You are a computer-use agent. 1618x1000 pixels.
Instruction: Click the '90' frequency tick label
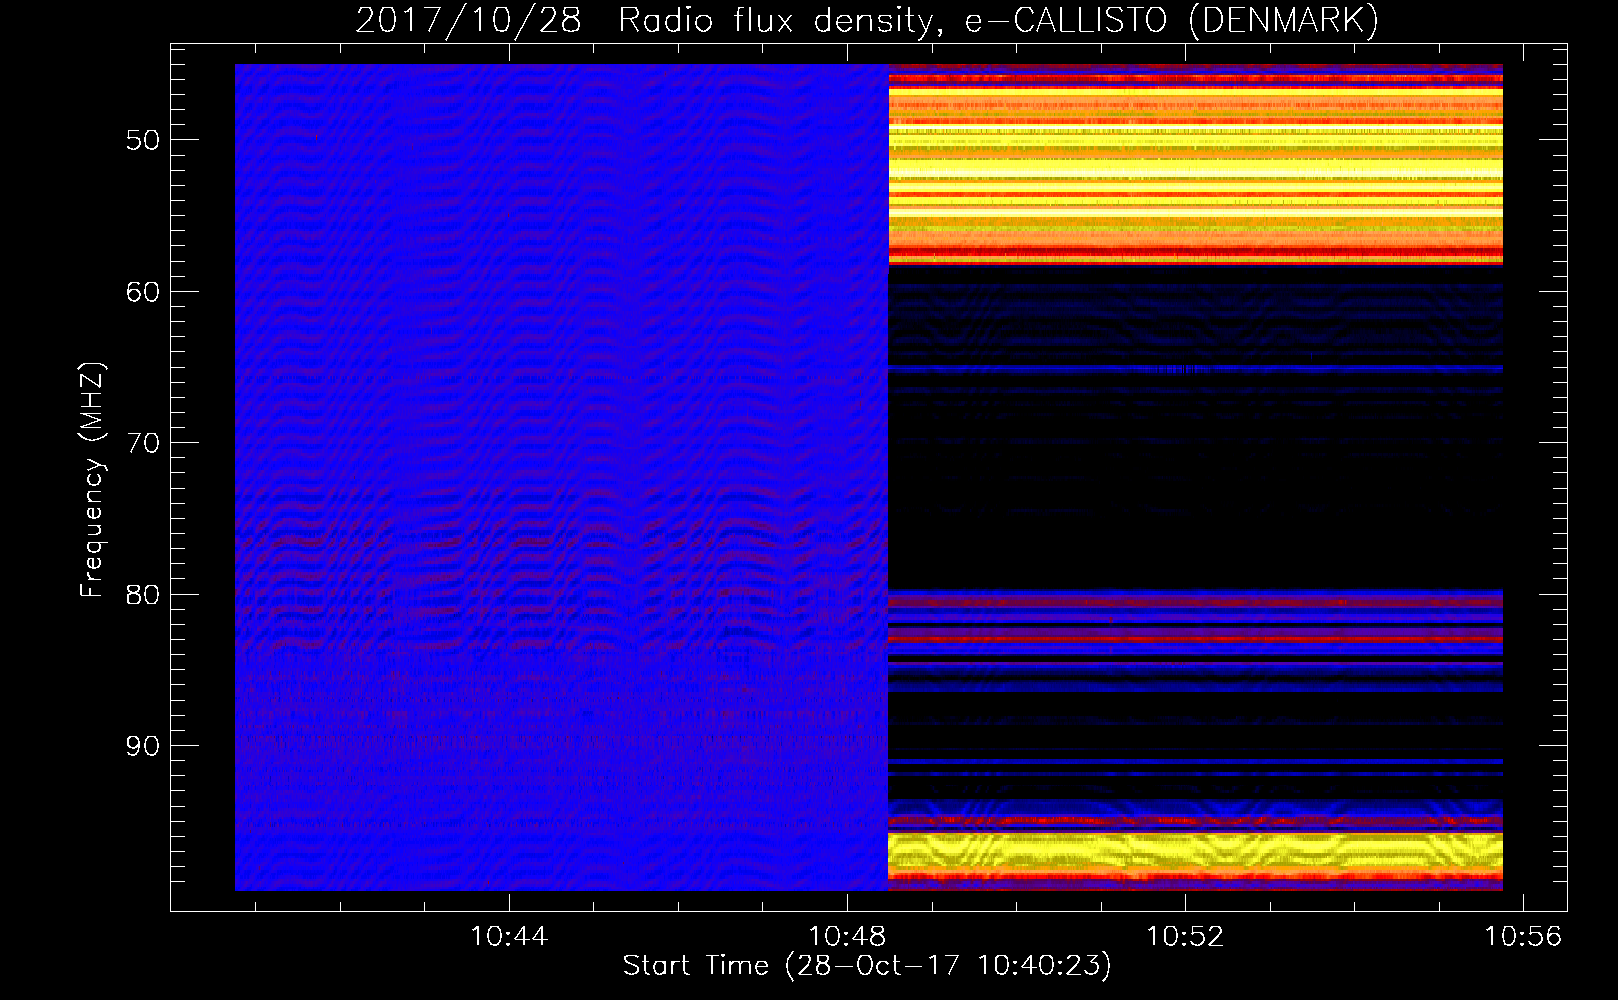coord(143,746)
